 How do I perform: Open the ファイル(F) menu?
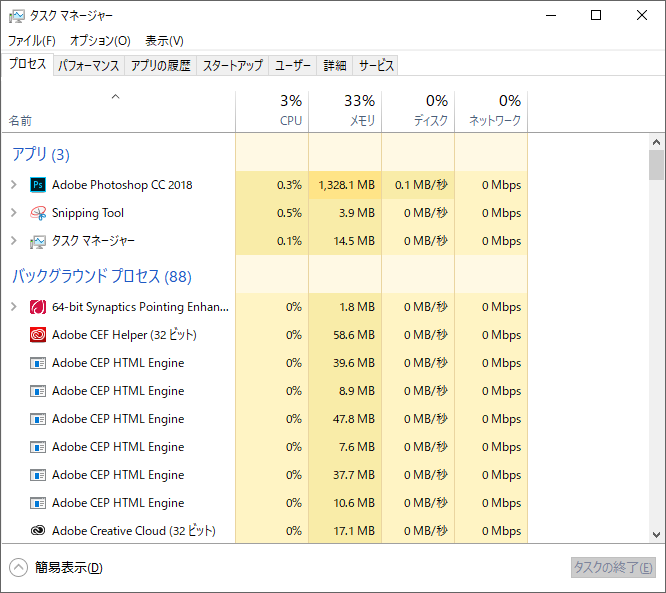click(32, 41)
